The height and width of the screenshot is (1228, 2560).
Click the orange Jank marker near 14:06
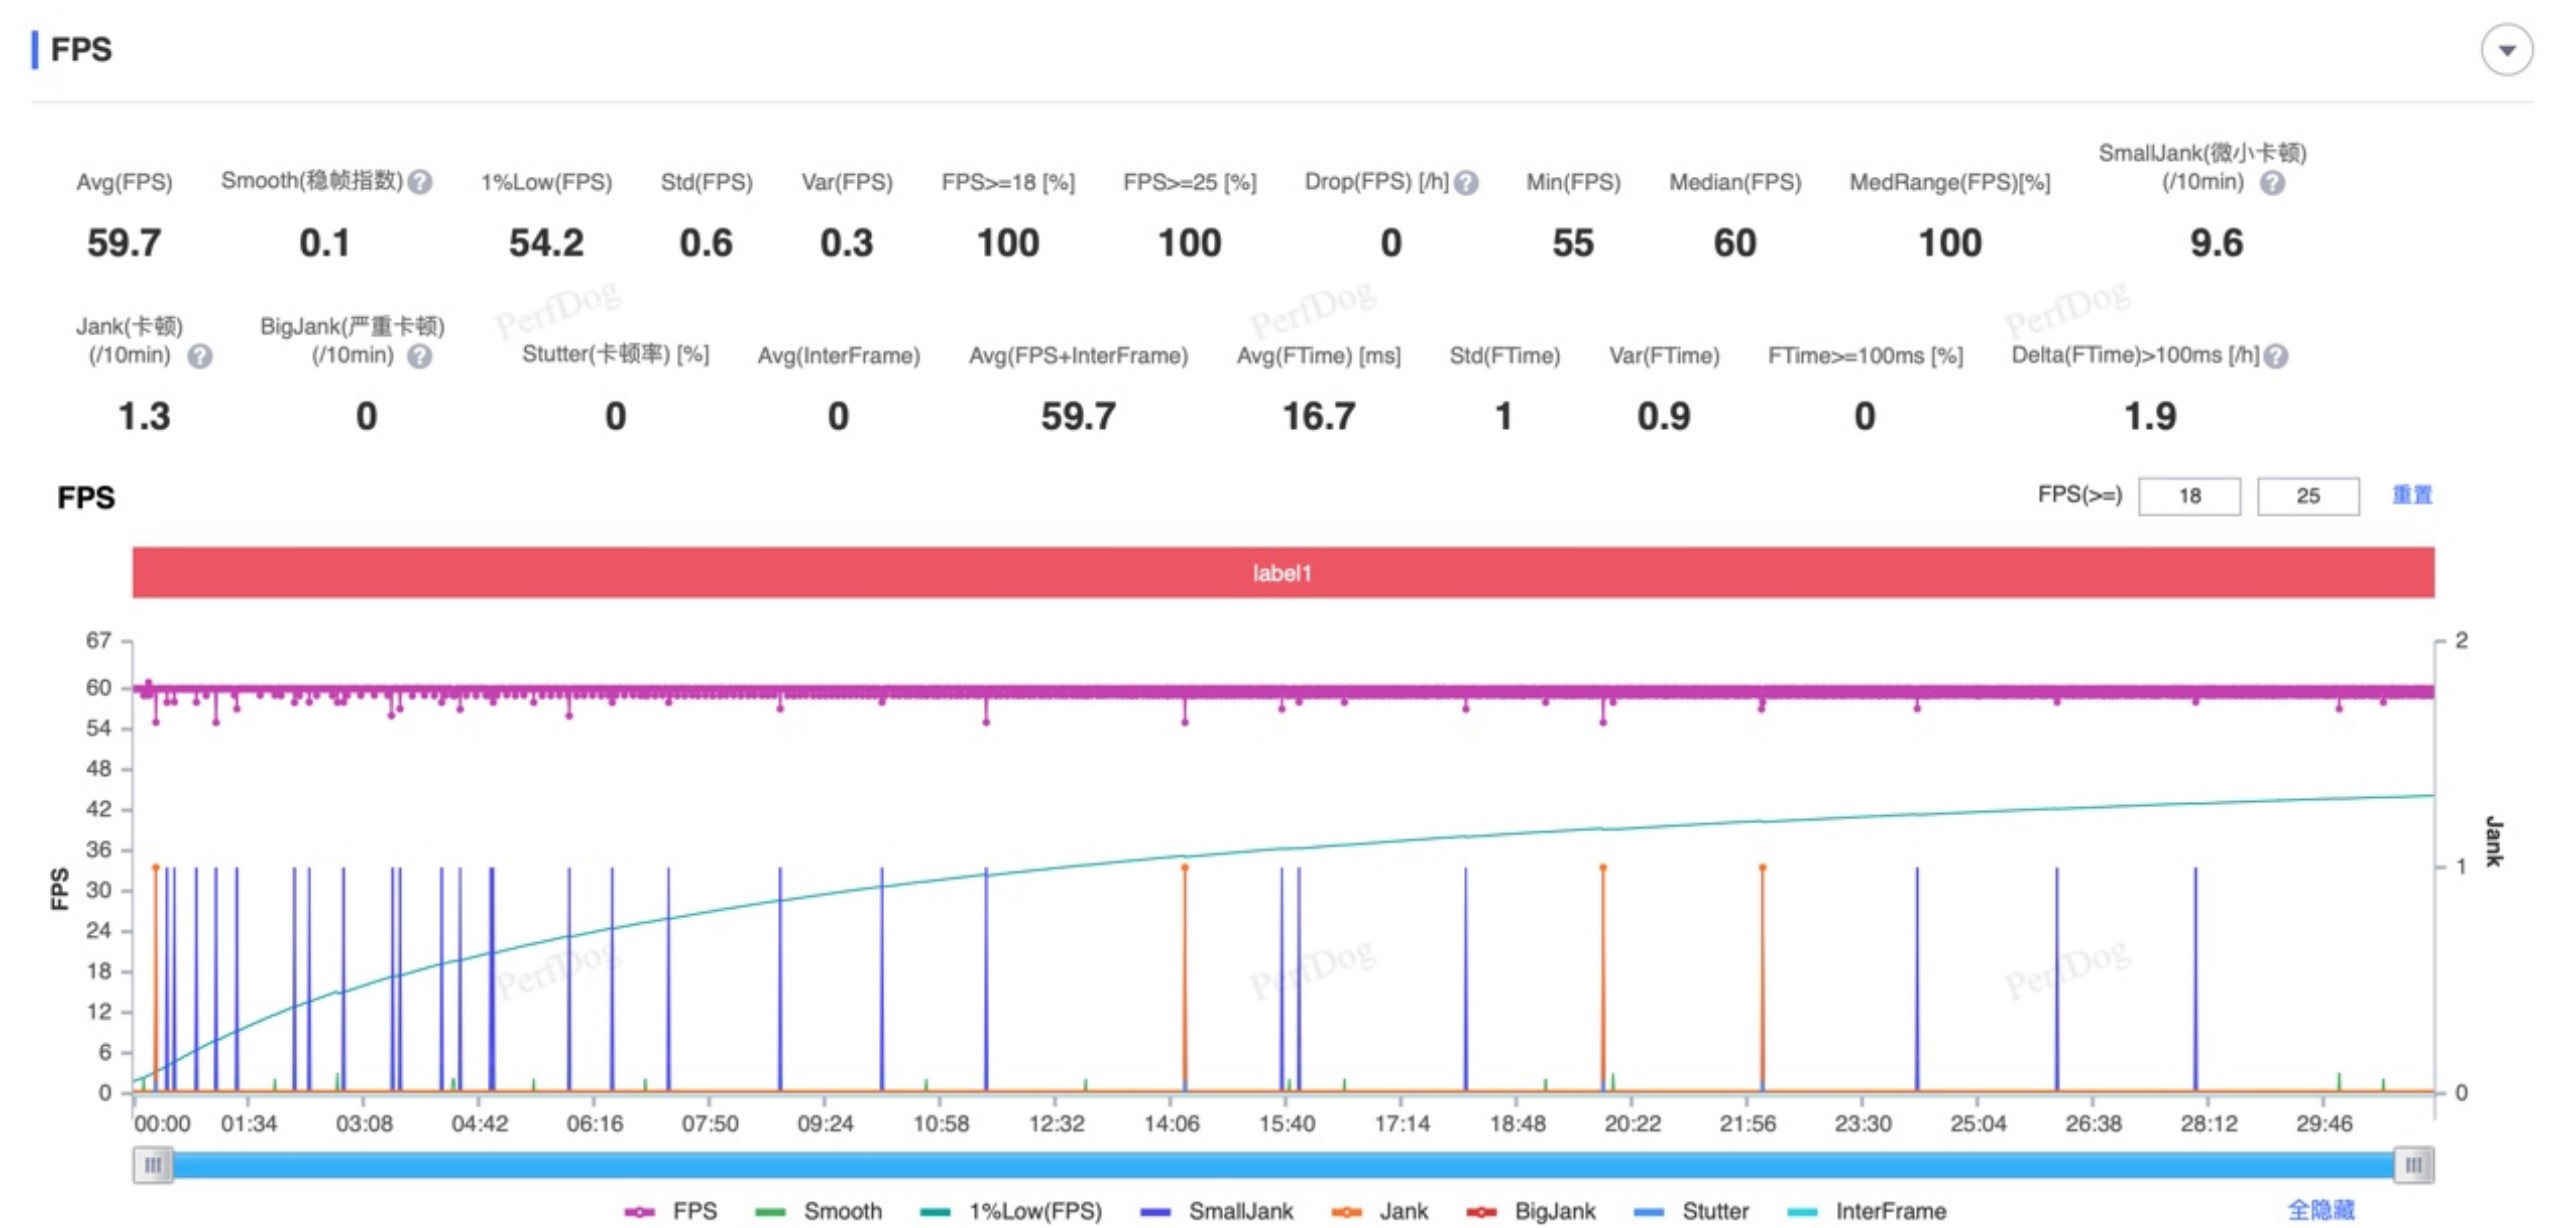[1185, 868]
